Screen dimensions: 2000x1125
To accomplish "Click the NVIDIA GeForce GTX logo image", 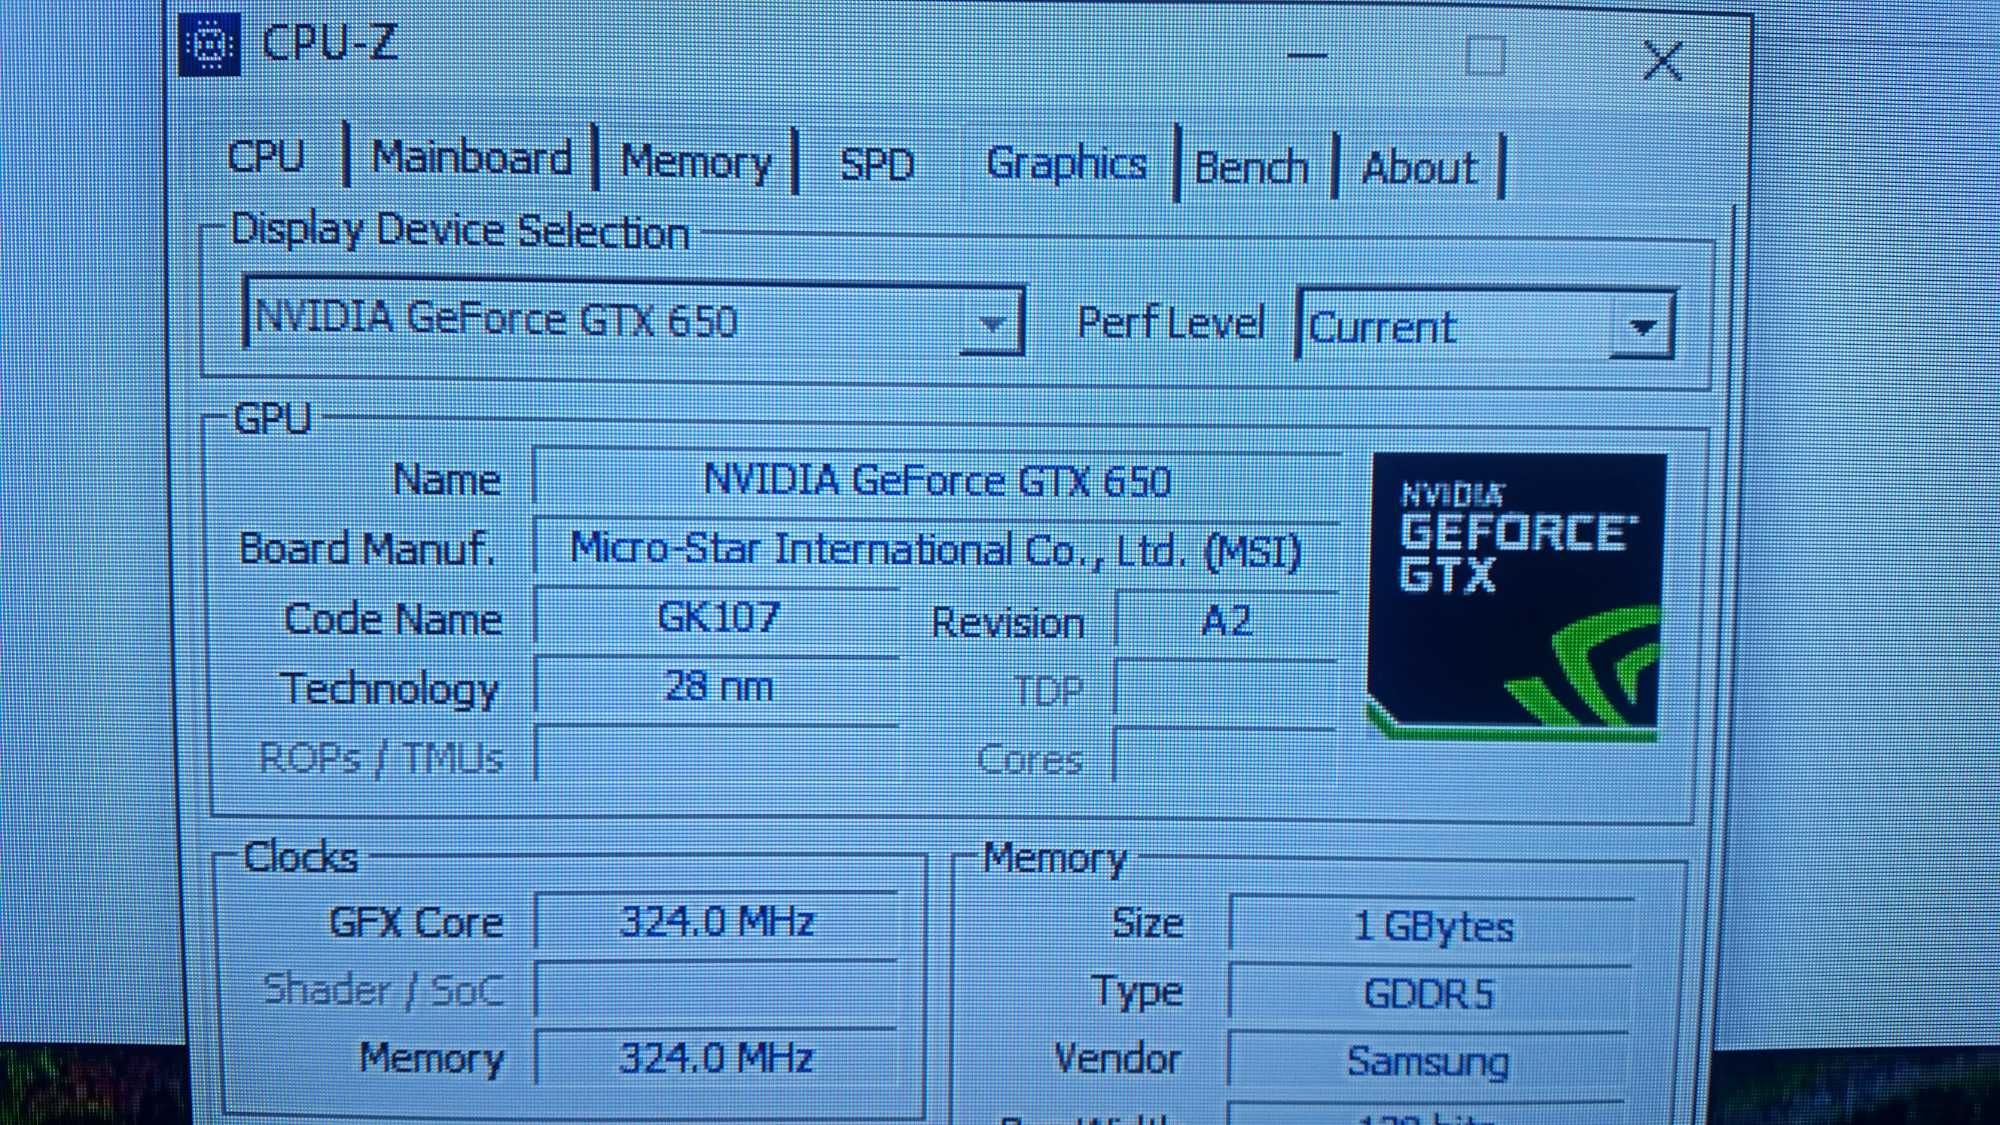I will [x=1516, y=597].
